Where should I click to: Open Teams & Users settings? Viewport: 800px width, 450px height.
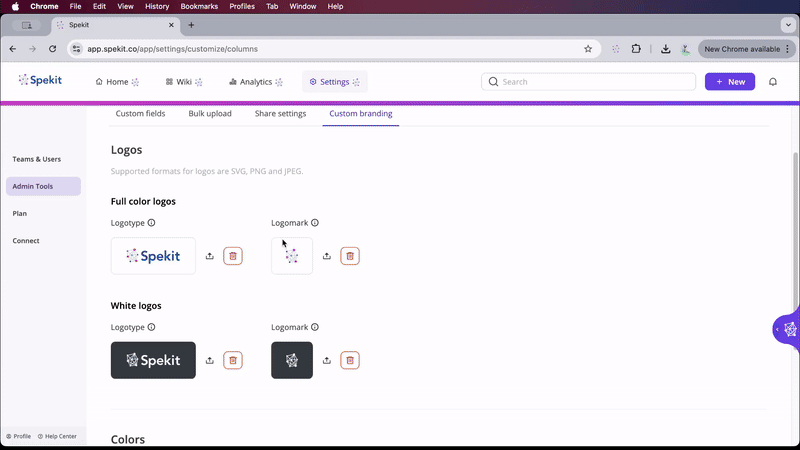[x=37, y=159]
